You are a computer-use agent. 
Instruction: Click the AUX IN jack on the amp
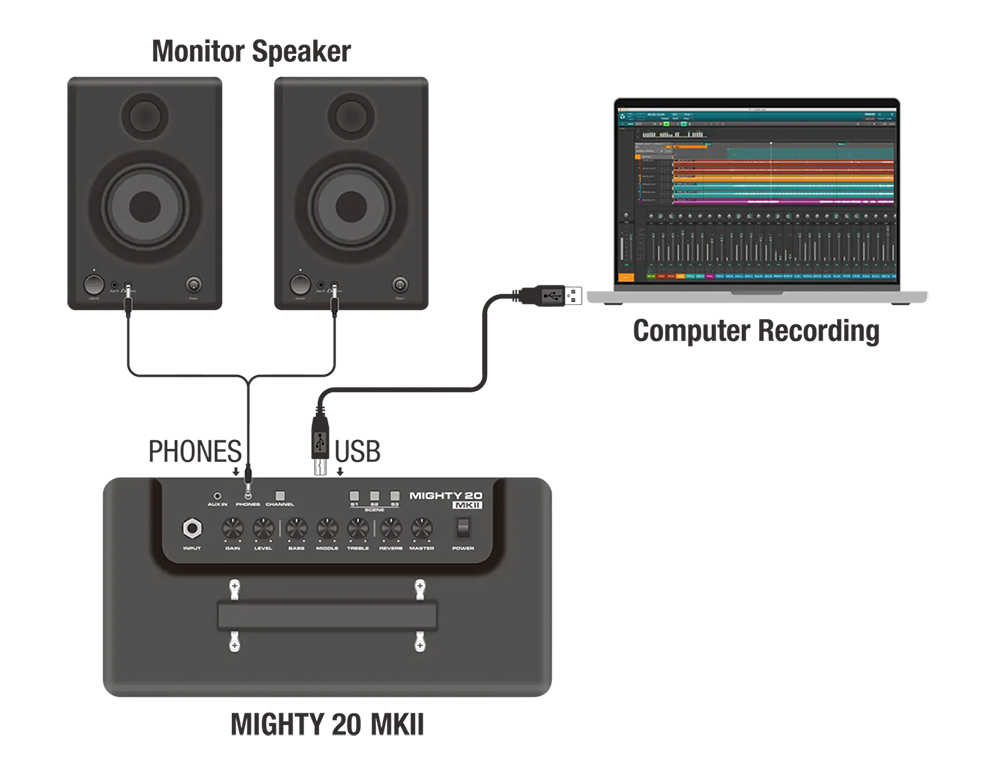pos(218,495)
